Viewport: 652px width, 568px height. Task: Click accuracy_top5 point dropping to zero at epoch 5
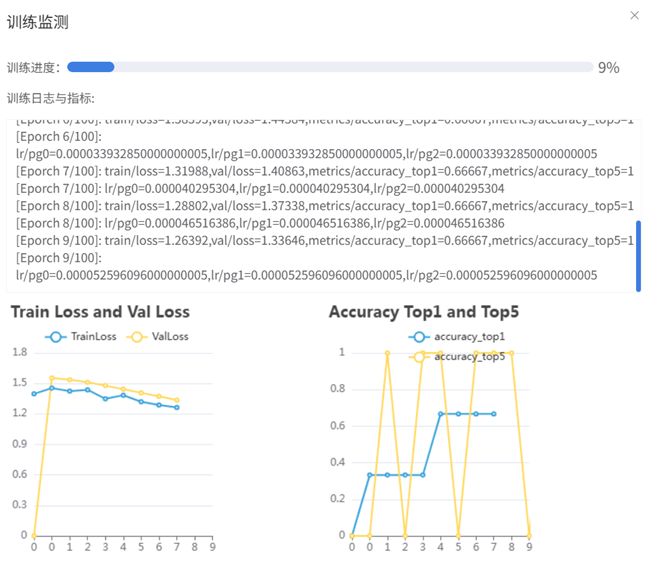pos(458,535)
